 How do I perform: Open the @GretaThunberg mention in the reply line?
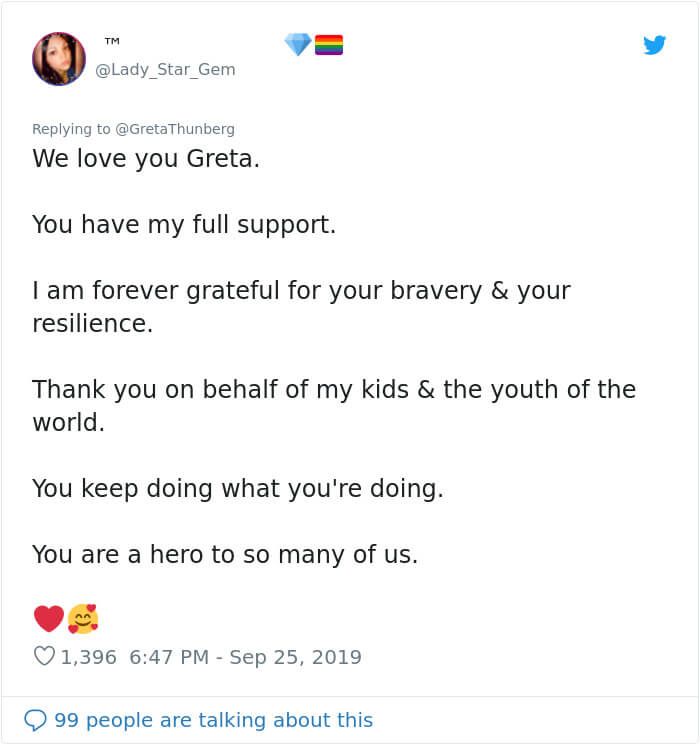(x=175, y=129)
